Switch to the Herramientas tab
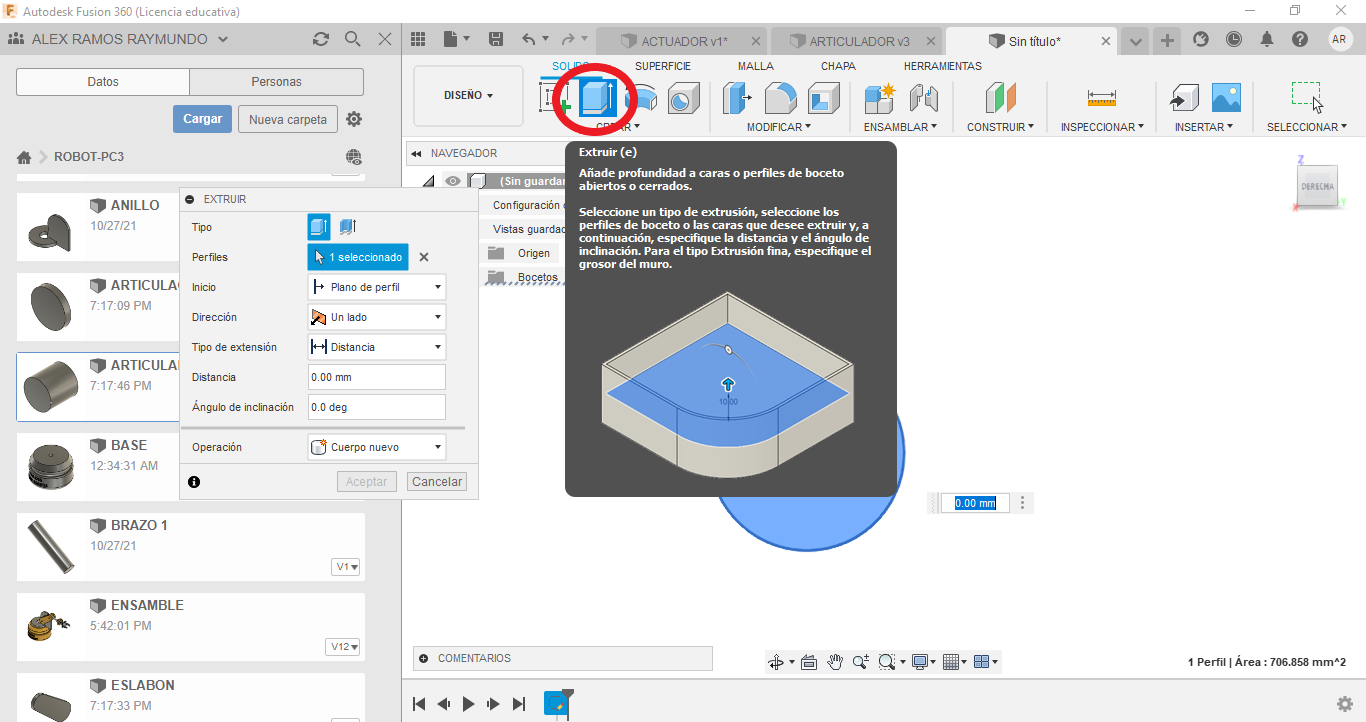The height and width of the screenshot is (722, 1366). click(x=943, y=66)
